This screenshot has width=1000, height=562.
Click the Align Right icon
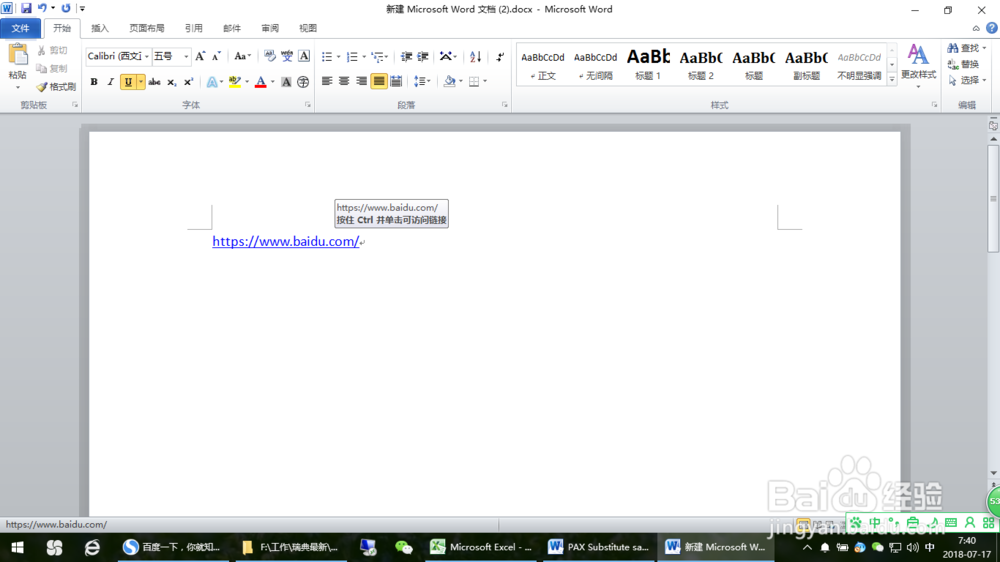[x=361, y=81]
